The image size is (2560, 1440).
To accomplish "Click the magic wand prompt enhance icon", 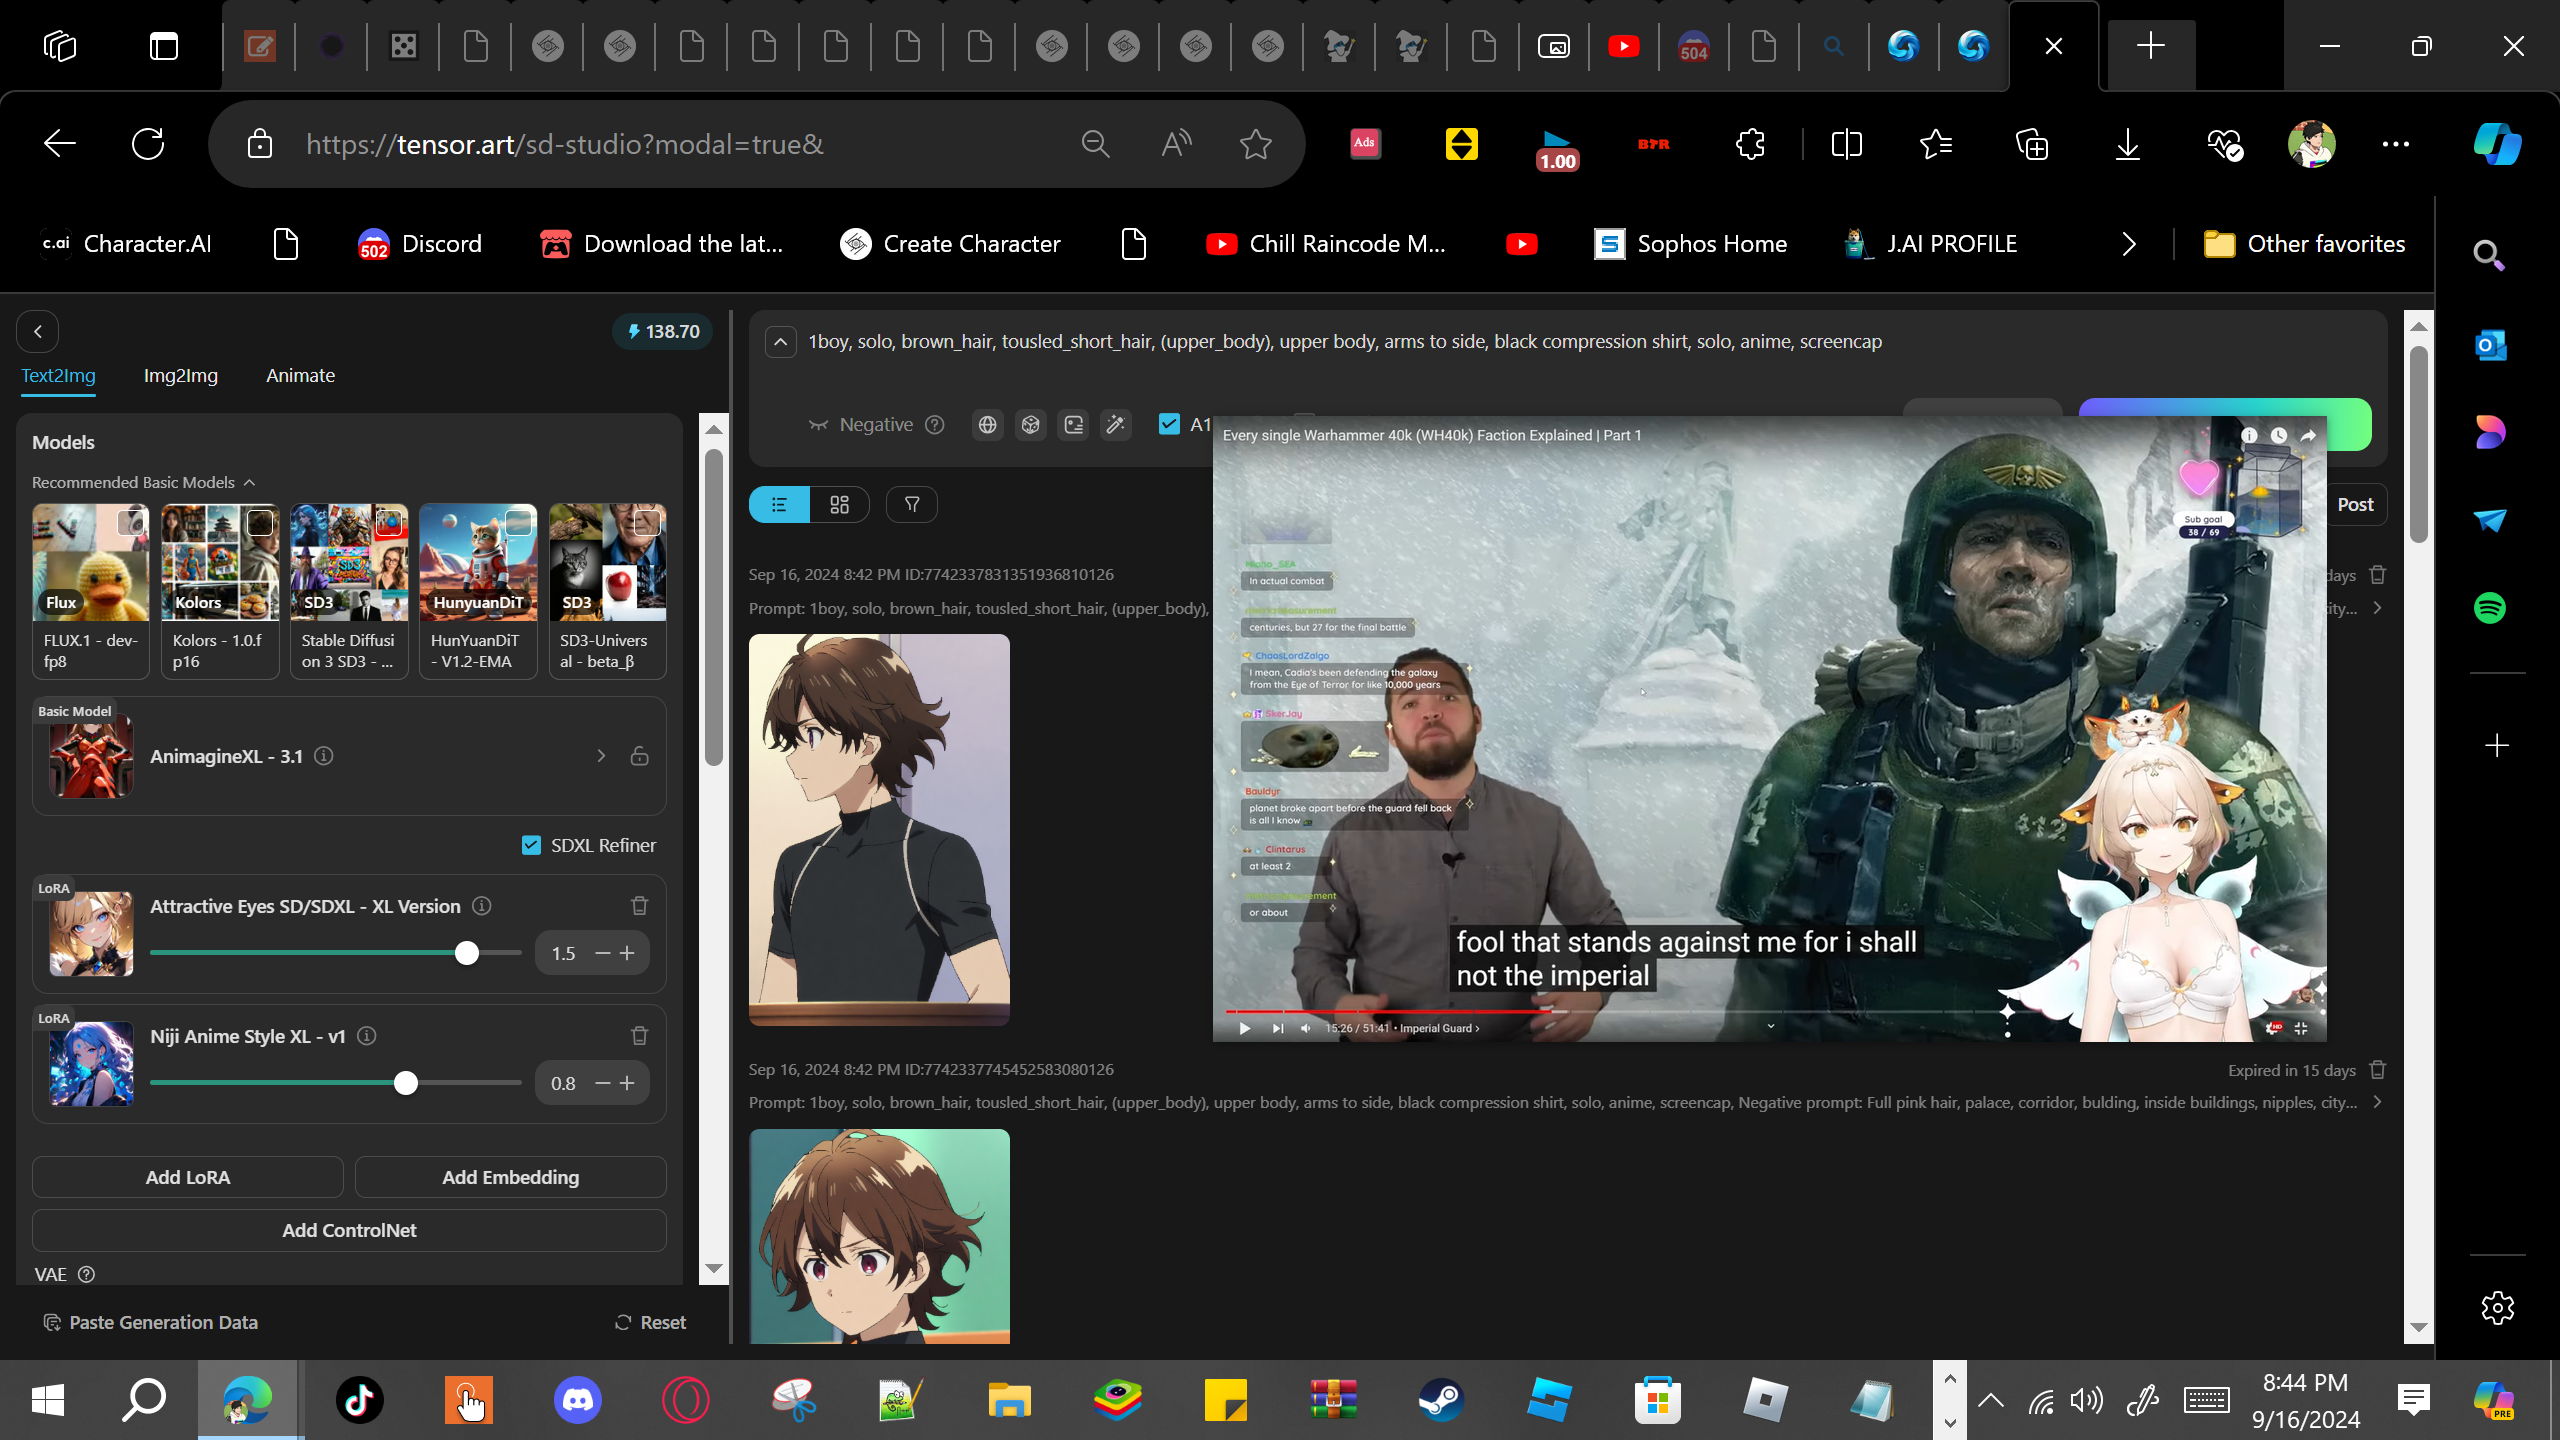I will point(1116,425).
